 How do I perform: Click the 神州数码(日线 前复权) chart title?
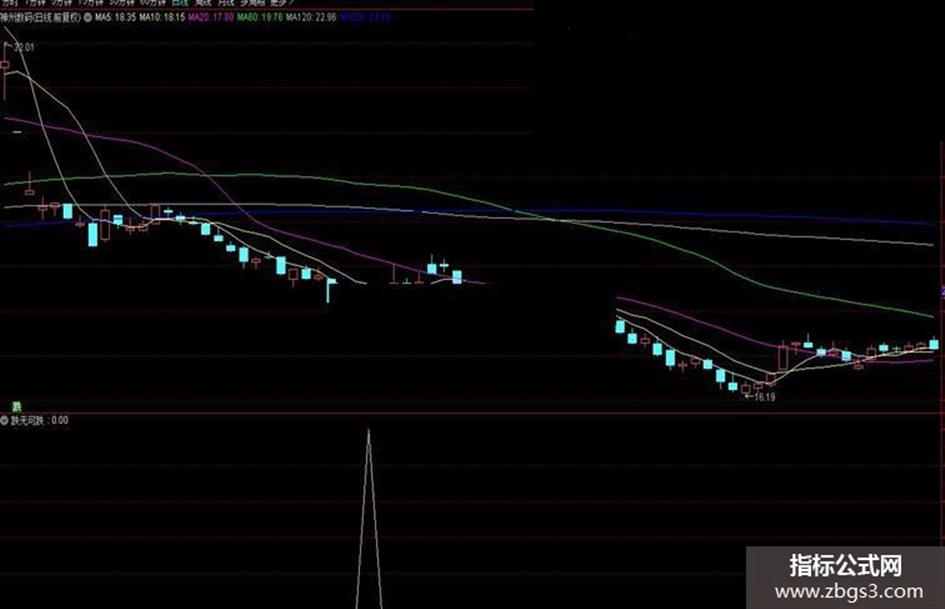[40, 17]
